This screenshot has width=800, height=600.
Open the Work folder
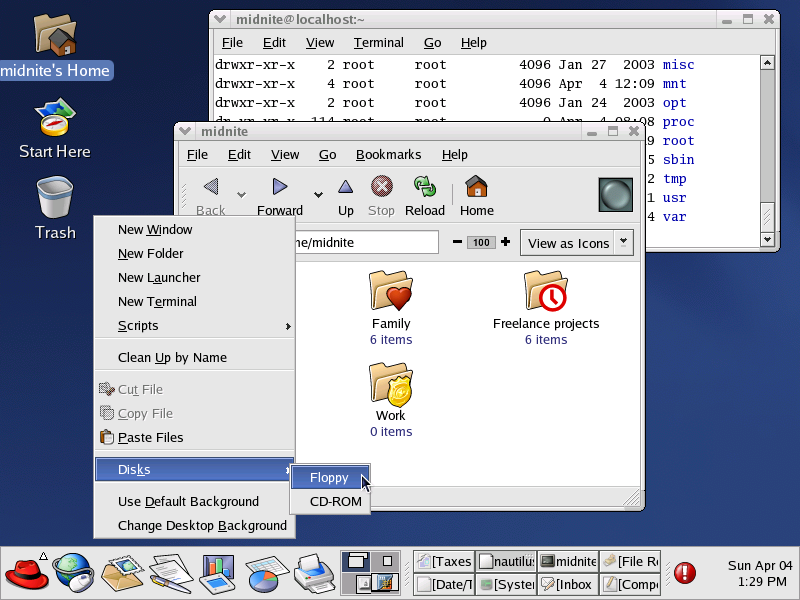coord(391,387)
